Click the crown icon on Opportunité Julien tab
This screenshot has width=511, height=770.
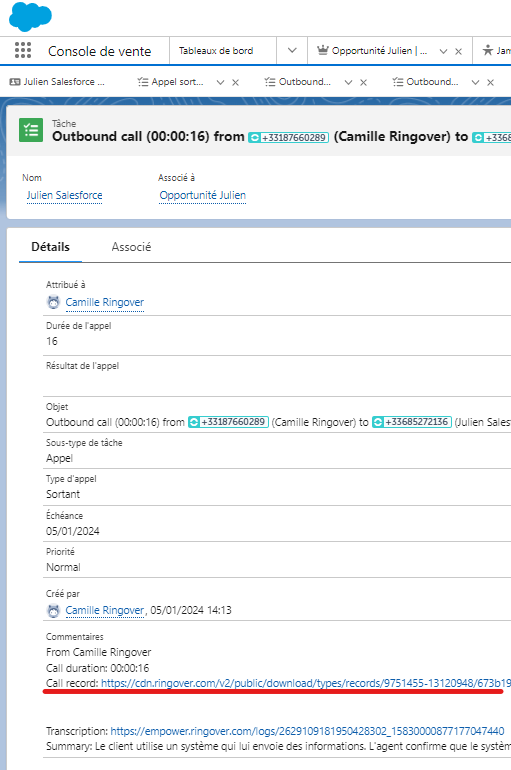click(x=323, y=50)
